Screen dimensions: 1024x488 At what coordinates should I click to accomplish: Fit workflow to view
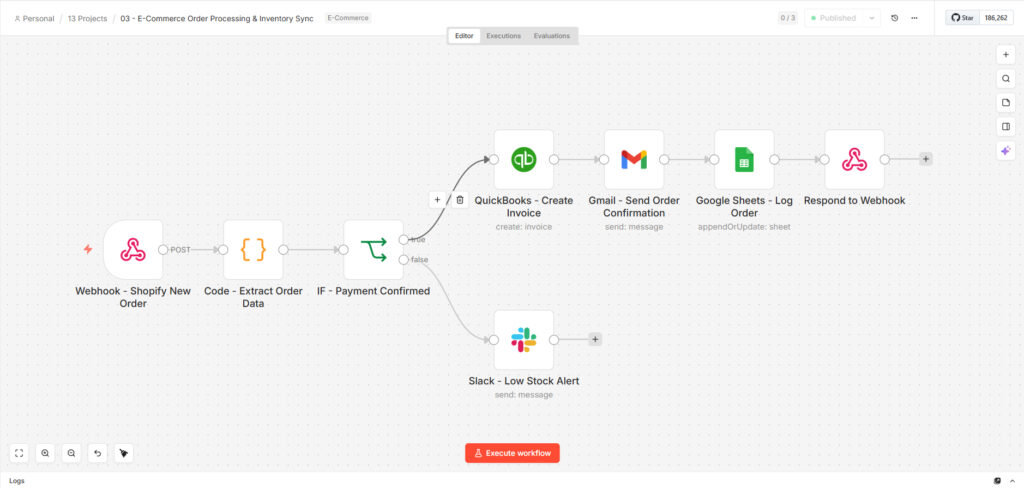[19, 453]
